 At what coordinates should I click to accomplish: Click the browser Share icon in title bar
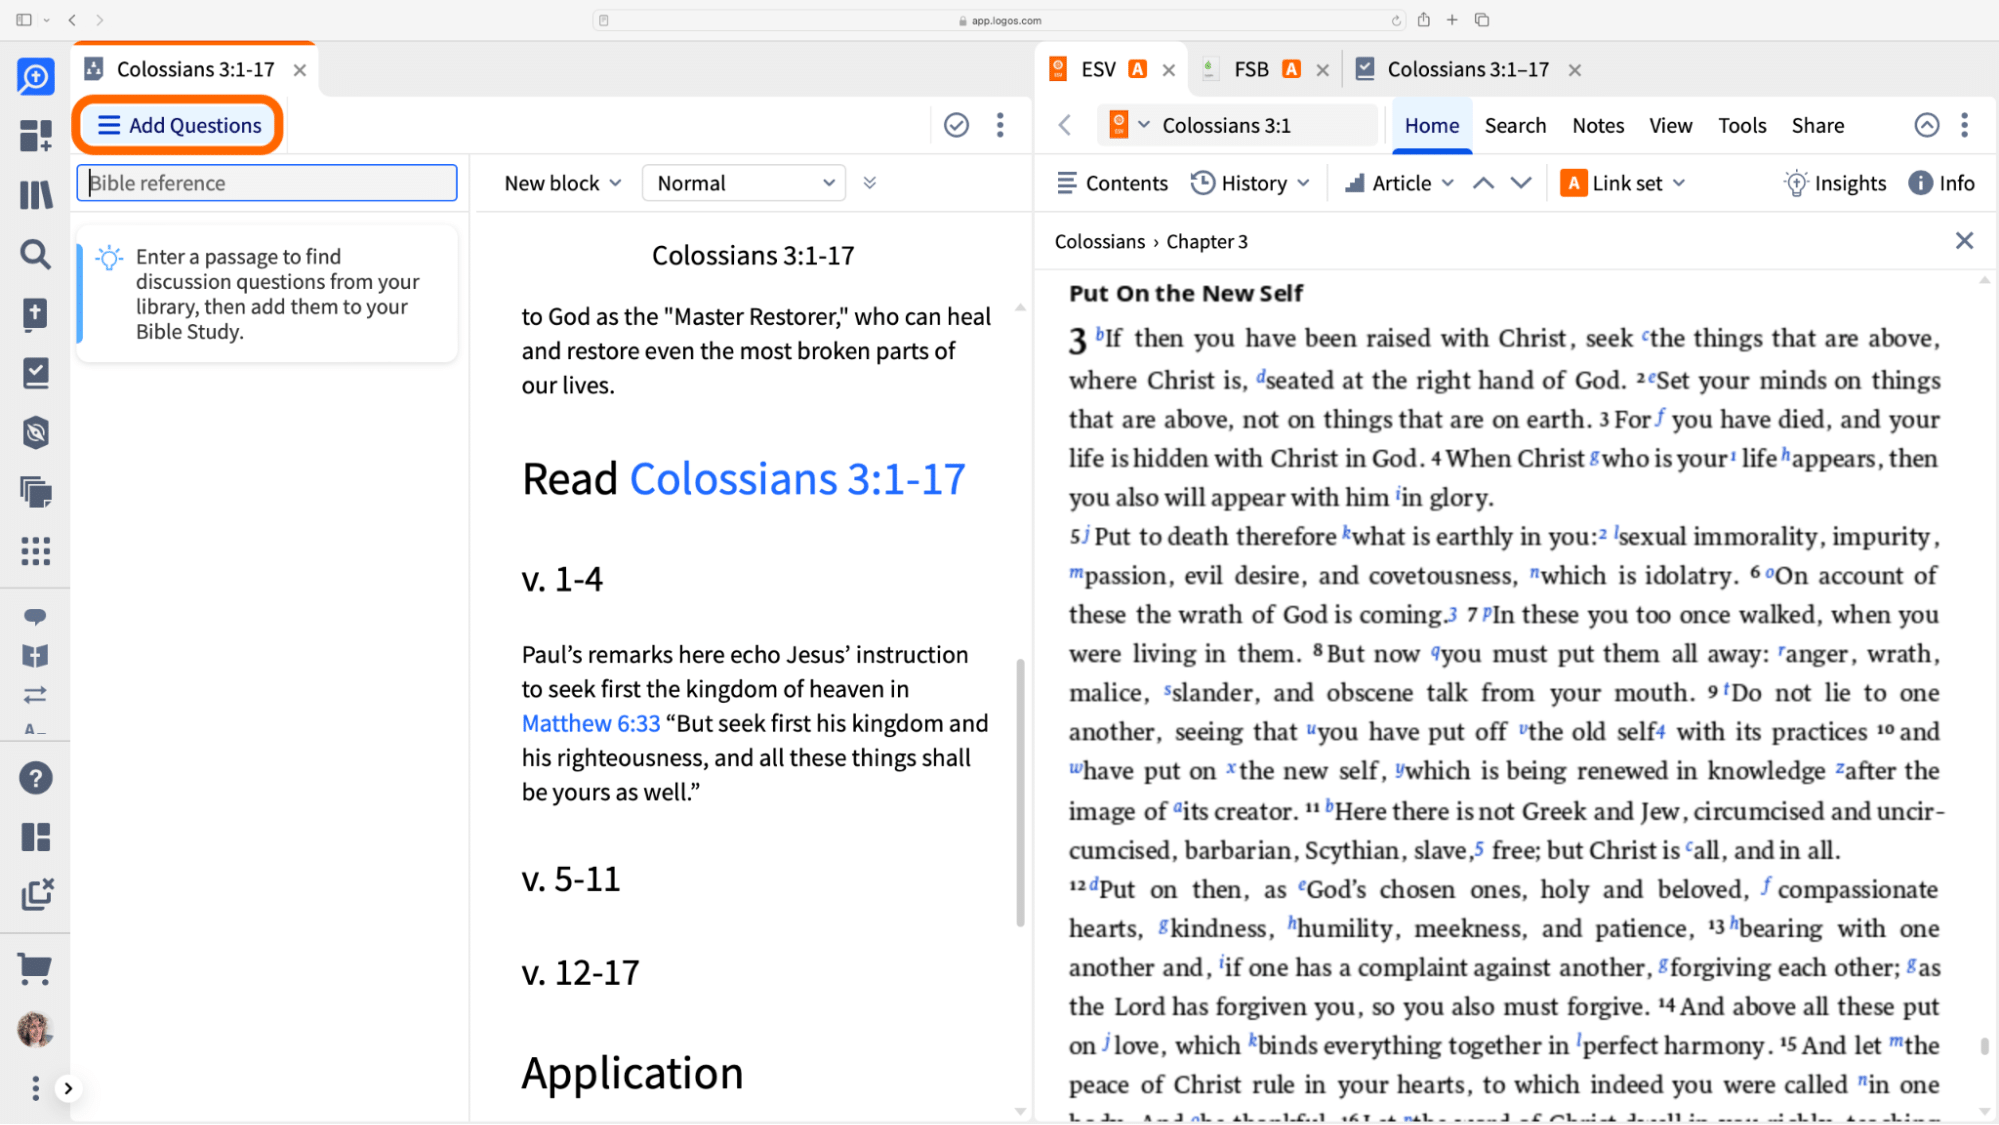(1423, 19)
